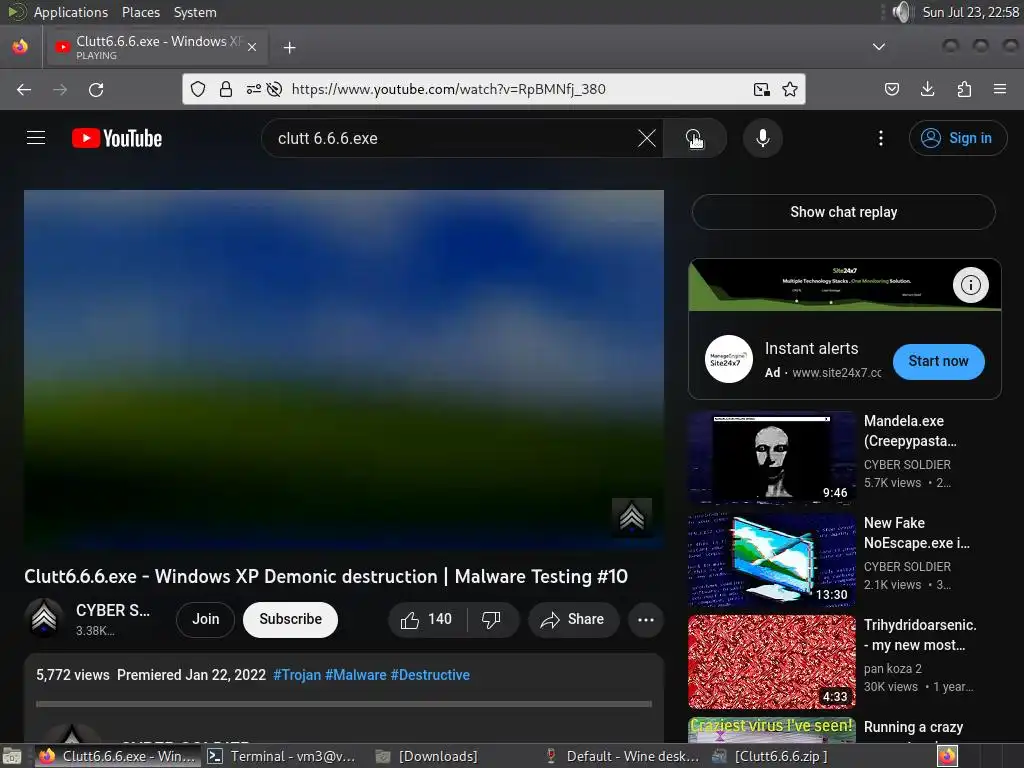The width and height of the screenshot is (1024, 768).
Task: Open Applications menu
Action: pyautogui.click(x=71, y=12)
